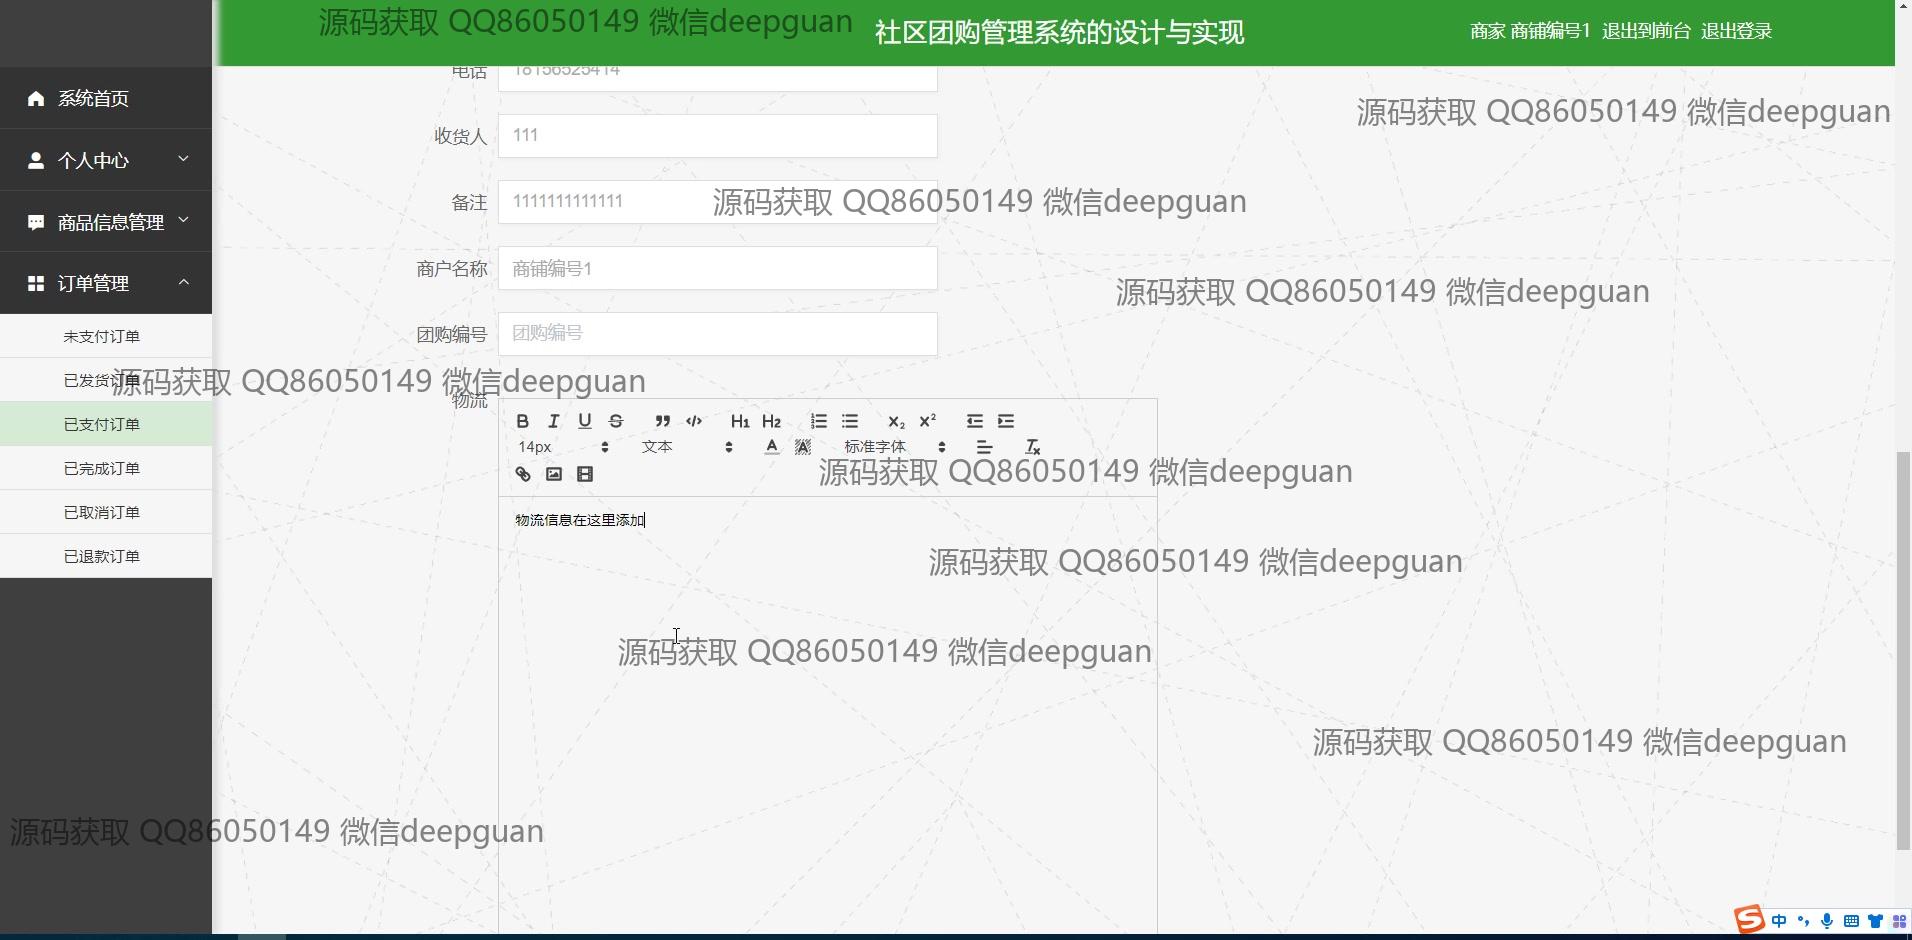Open 已完成订单 in the sidebar

tap(102, 468)
